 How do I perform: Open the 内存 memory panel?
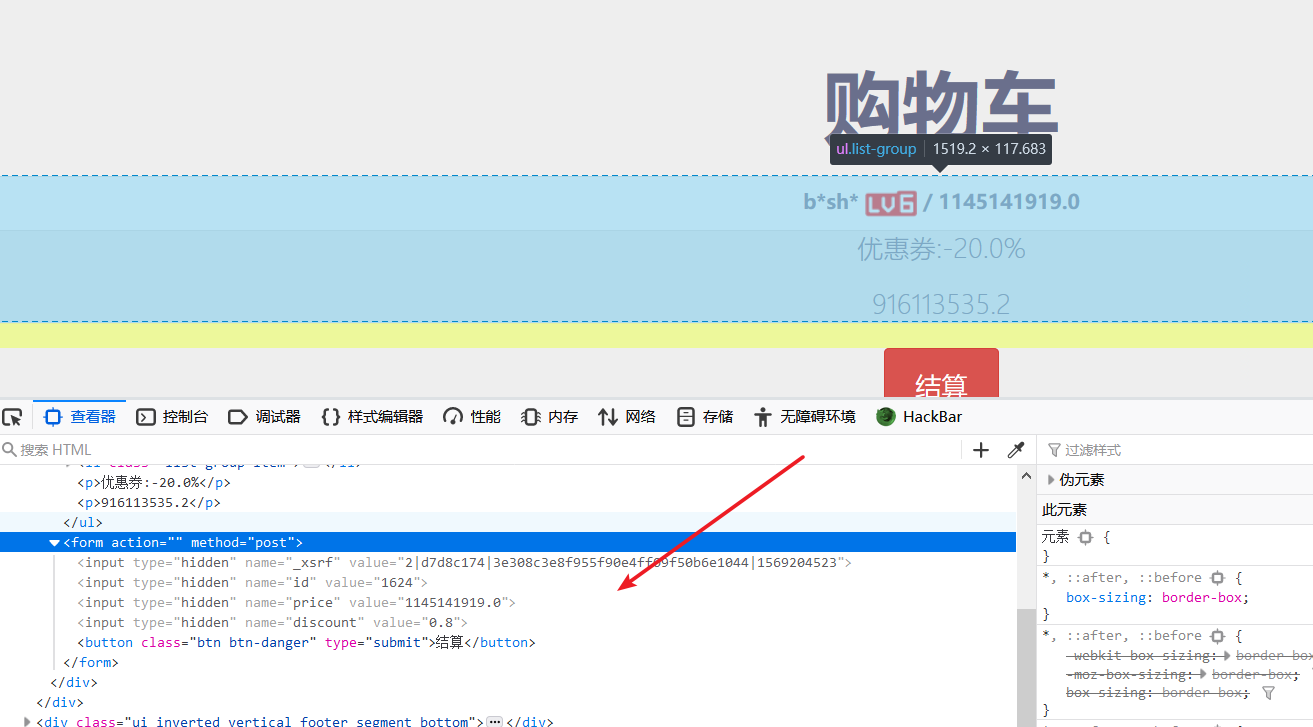pyautogui.click(x=550, y=417)
